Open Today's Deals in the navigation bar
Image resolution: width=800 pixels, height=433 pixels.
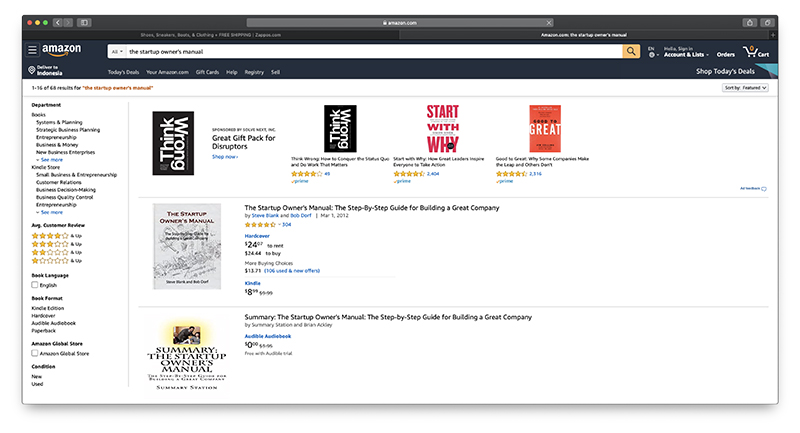coord(123,72)
